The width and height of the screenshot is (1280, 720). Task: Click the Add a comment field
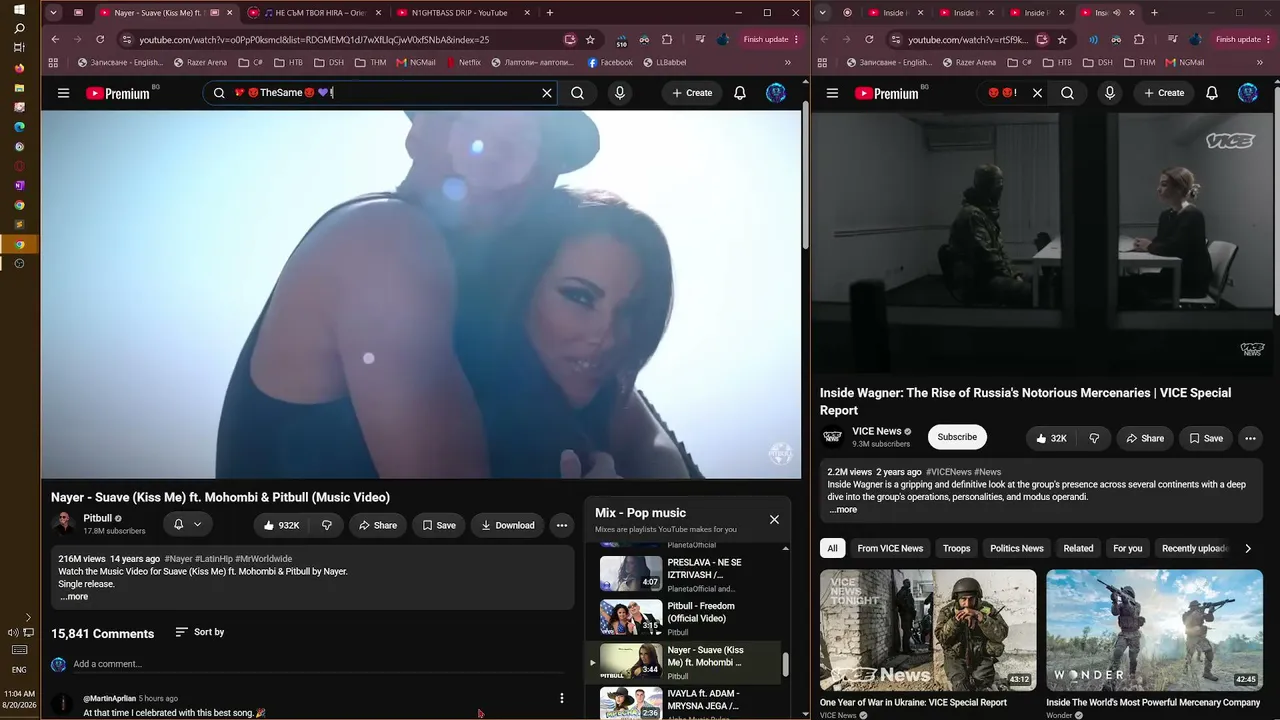(318, 664)
